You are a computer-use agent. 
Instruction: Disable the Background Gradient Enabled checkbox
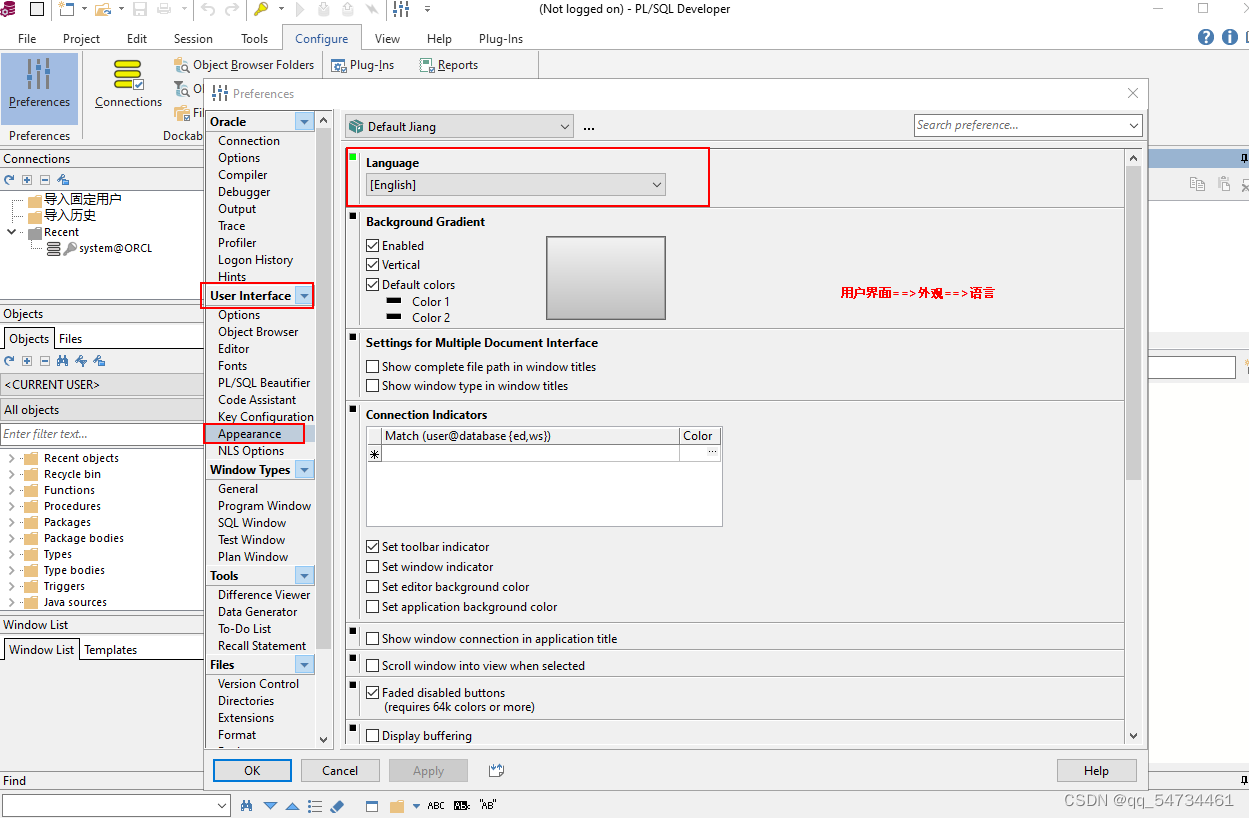(373, 245)
